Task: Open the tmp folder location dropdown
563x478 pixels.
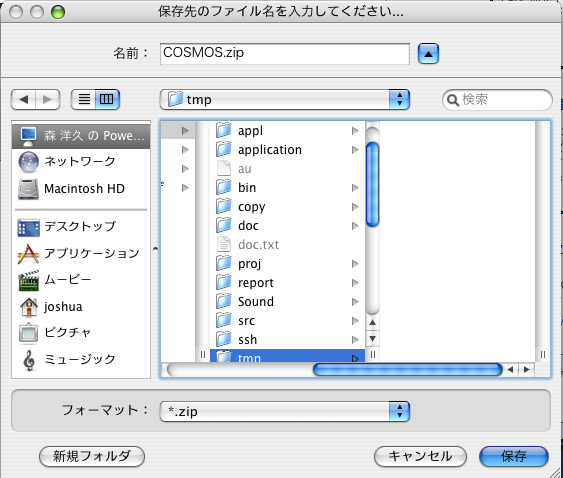Action: pos(285,99)
